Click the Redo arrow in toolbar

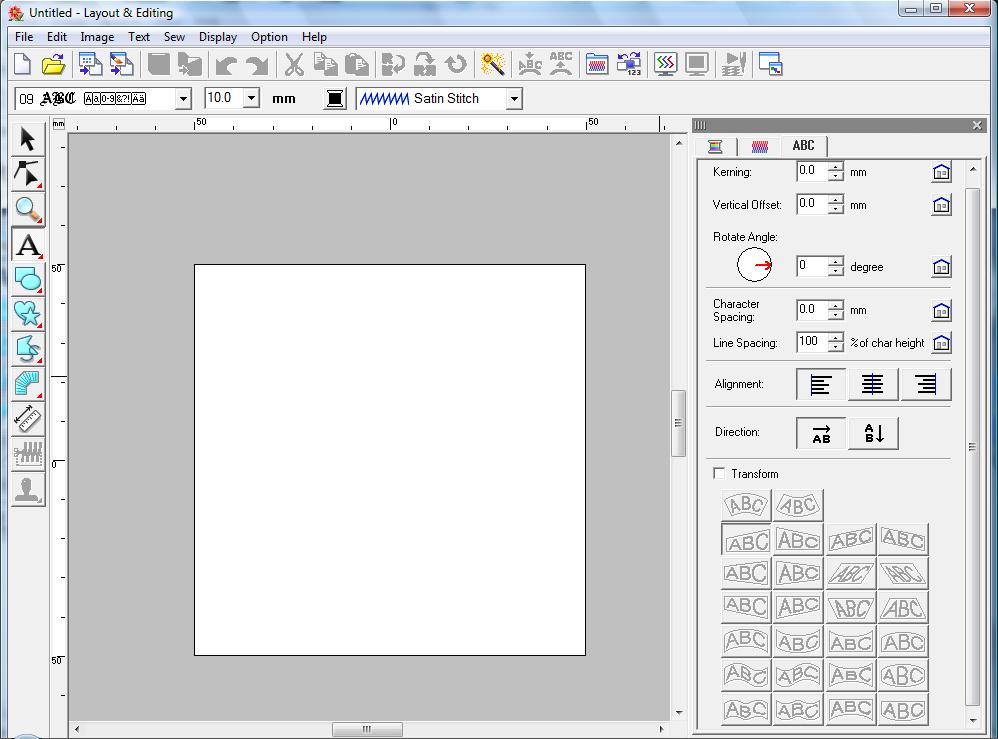(257, 65)
